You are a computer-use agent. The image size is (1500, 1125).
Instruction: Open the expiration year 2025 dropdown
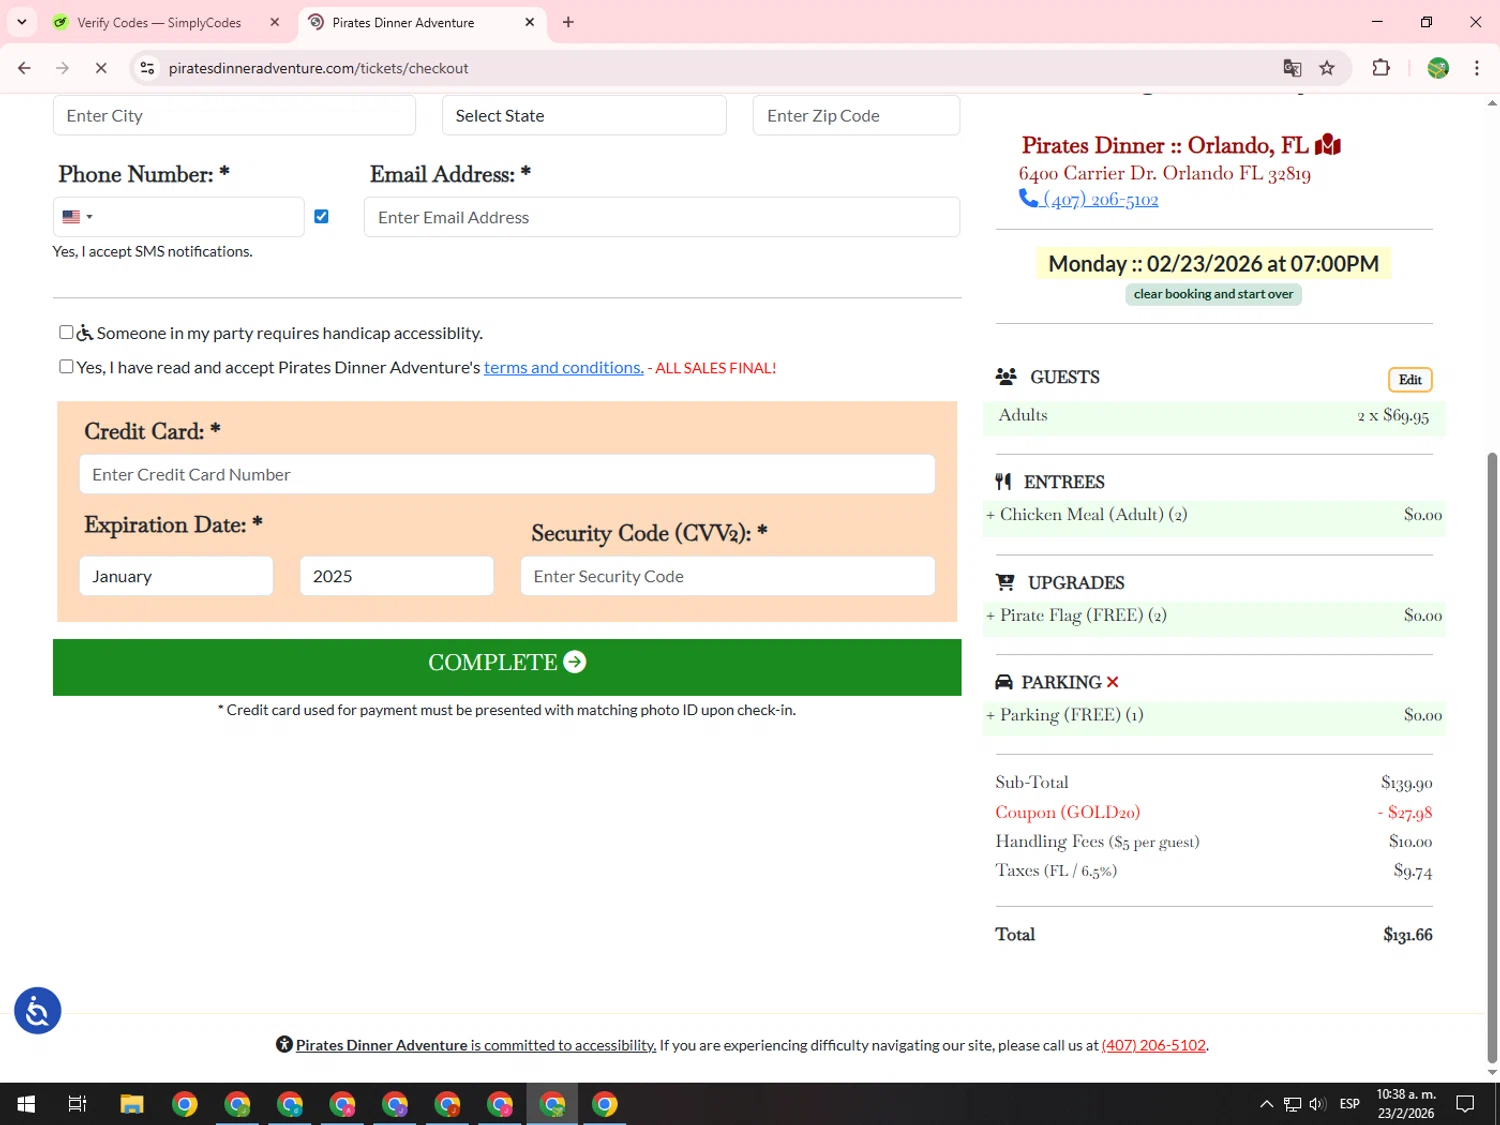[397, 576]
